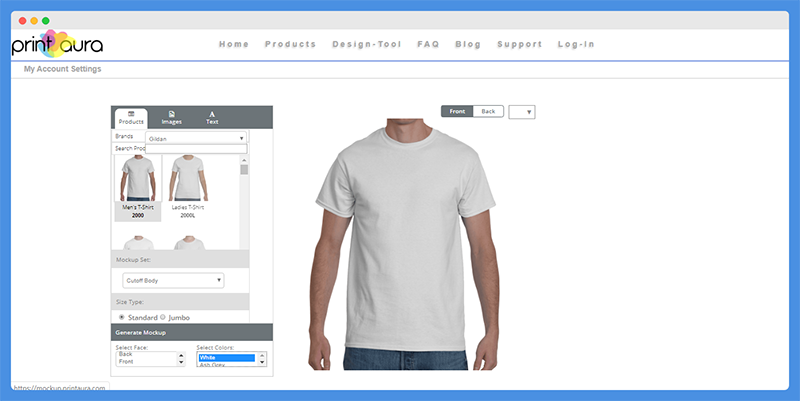Open the Mockup Set dropdown (Cutoff Body)

click(x=173, y=280)
